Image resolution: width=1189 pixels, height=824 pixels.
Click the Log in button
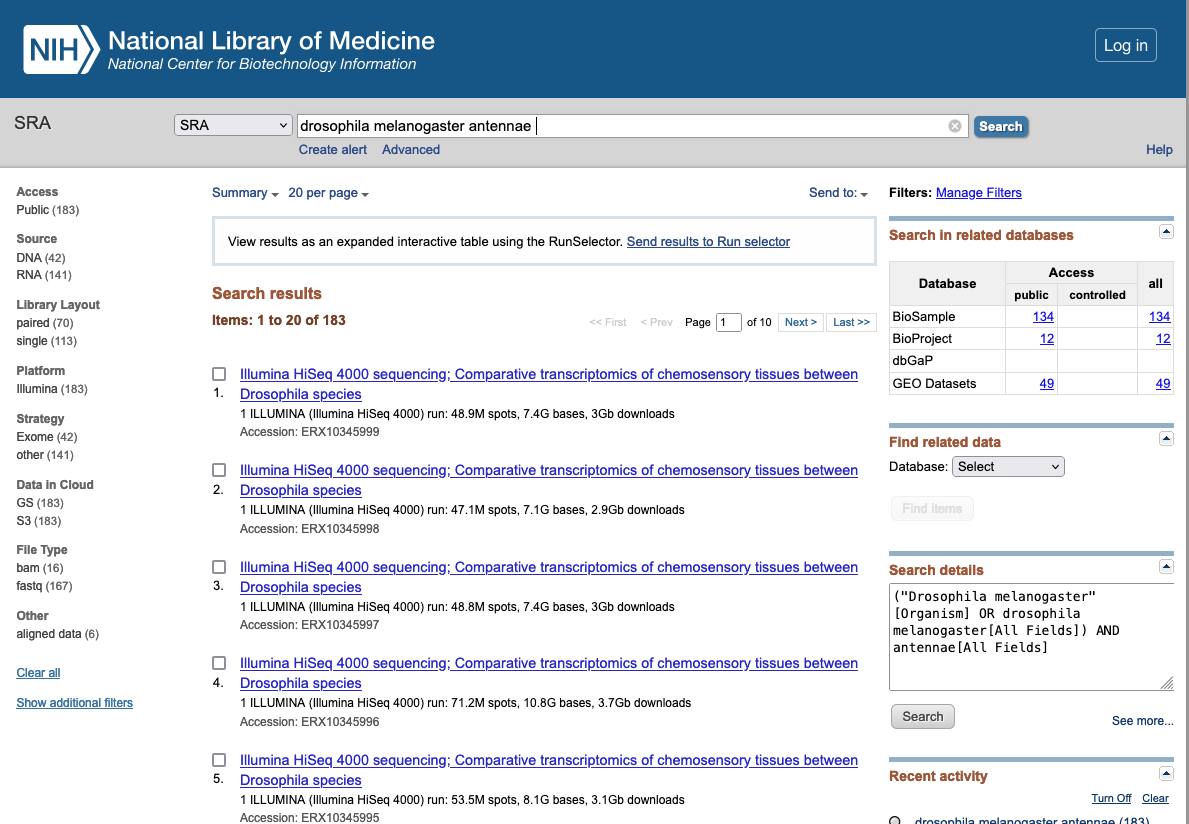pos(1125,46)
